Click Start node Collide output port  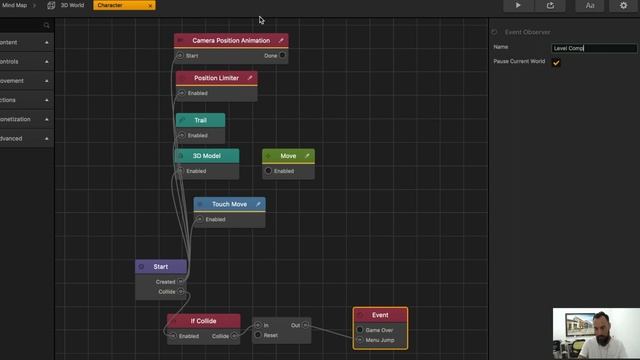pos(181,291)
